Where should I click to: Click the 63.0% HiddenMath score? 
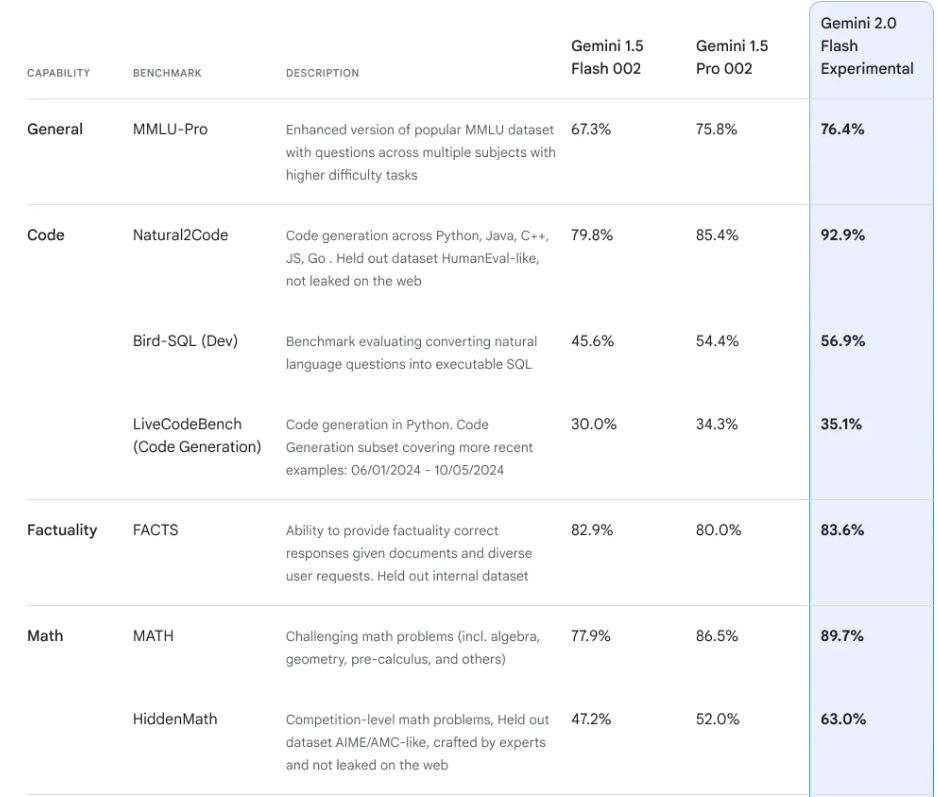pos(843,719)
